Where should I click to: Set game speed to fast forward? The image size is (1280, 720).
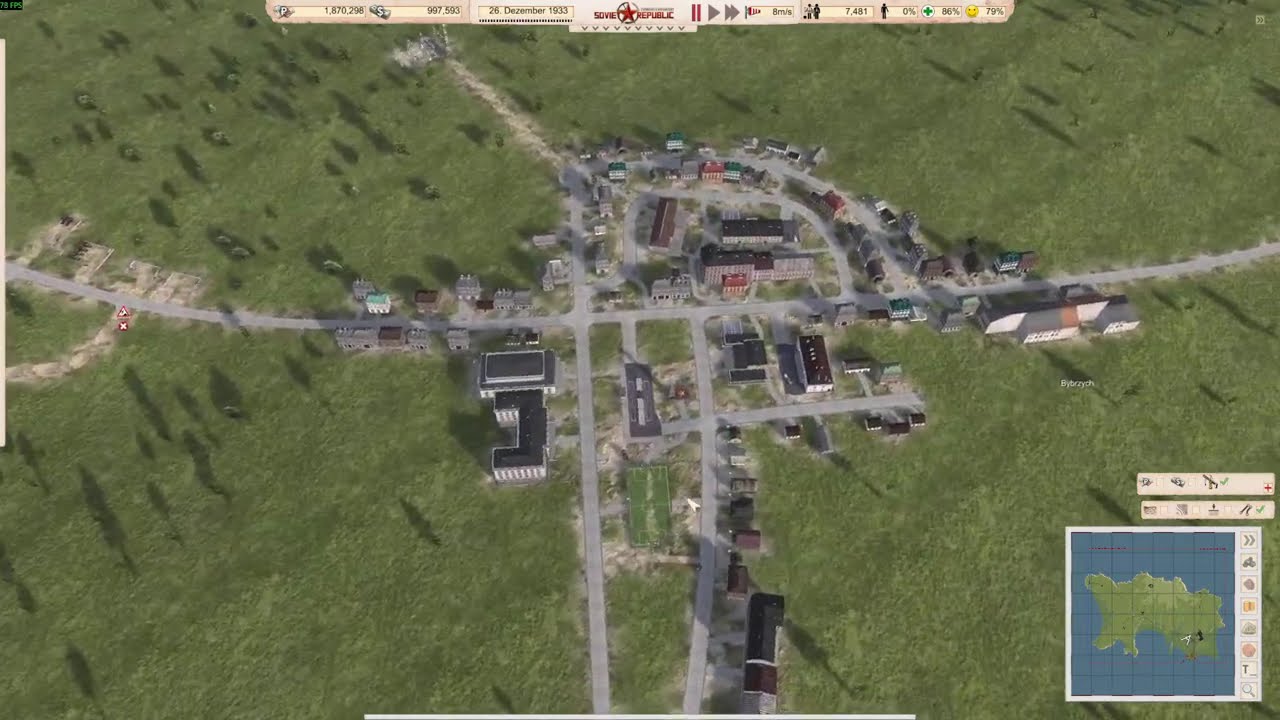[x=732, y=12]
